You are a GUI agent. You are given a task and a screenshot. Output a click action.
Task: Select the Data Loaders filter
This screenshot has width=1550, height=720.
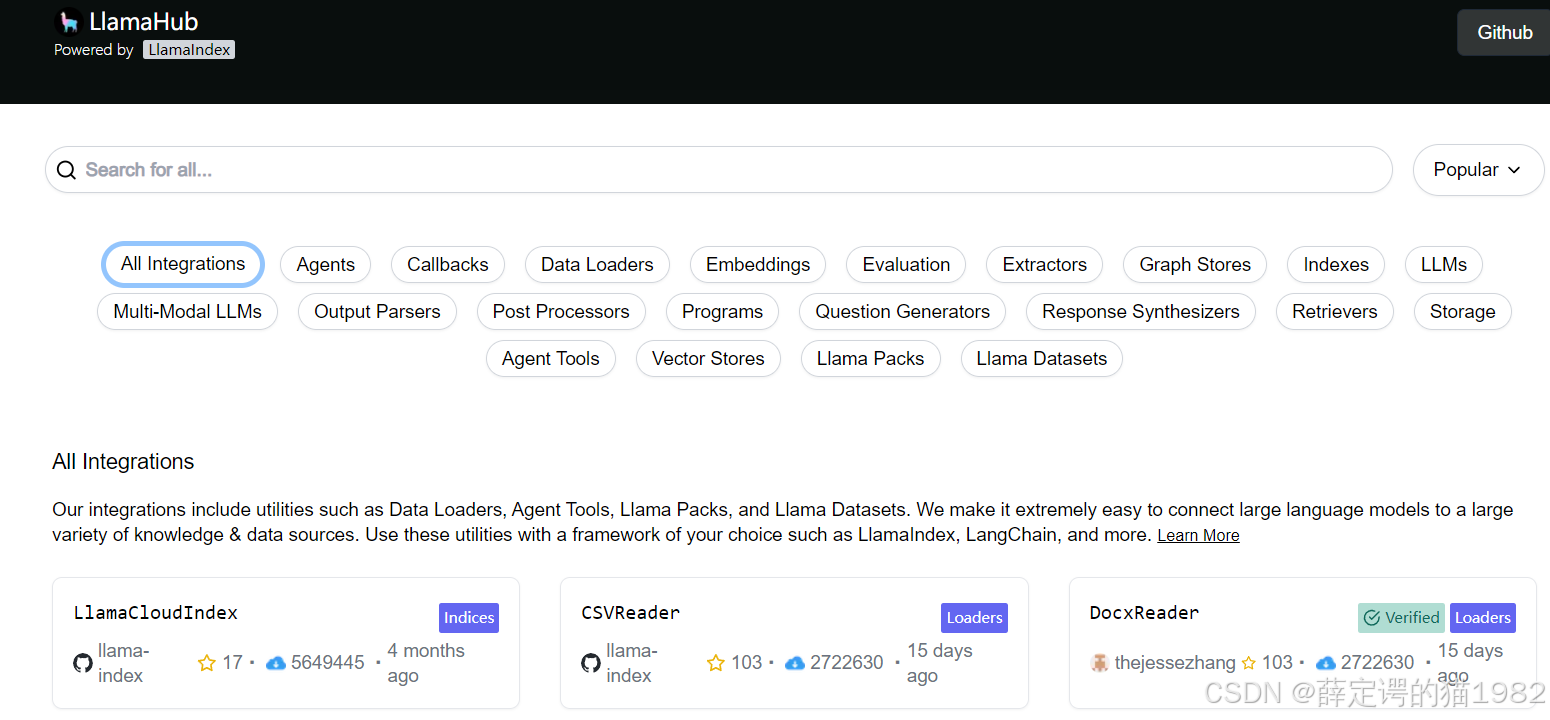click(x=597, y=265)
